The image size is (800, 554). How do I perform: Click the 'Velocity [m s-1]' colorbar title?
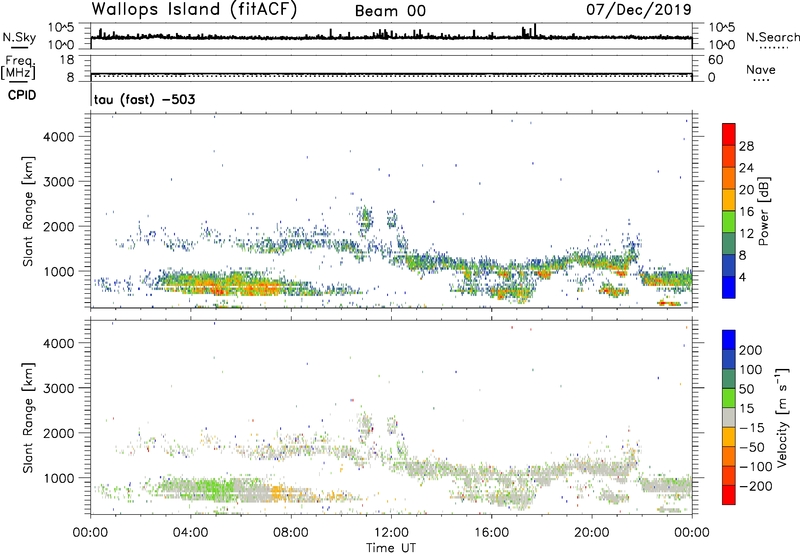pos(781,417)
